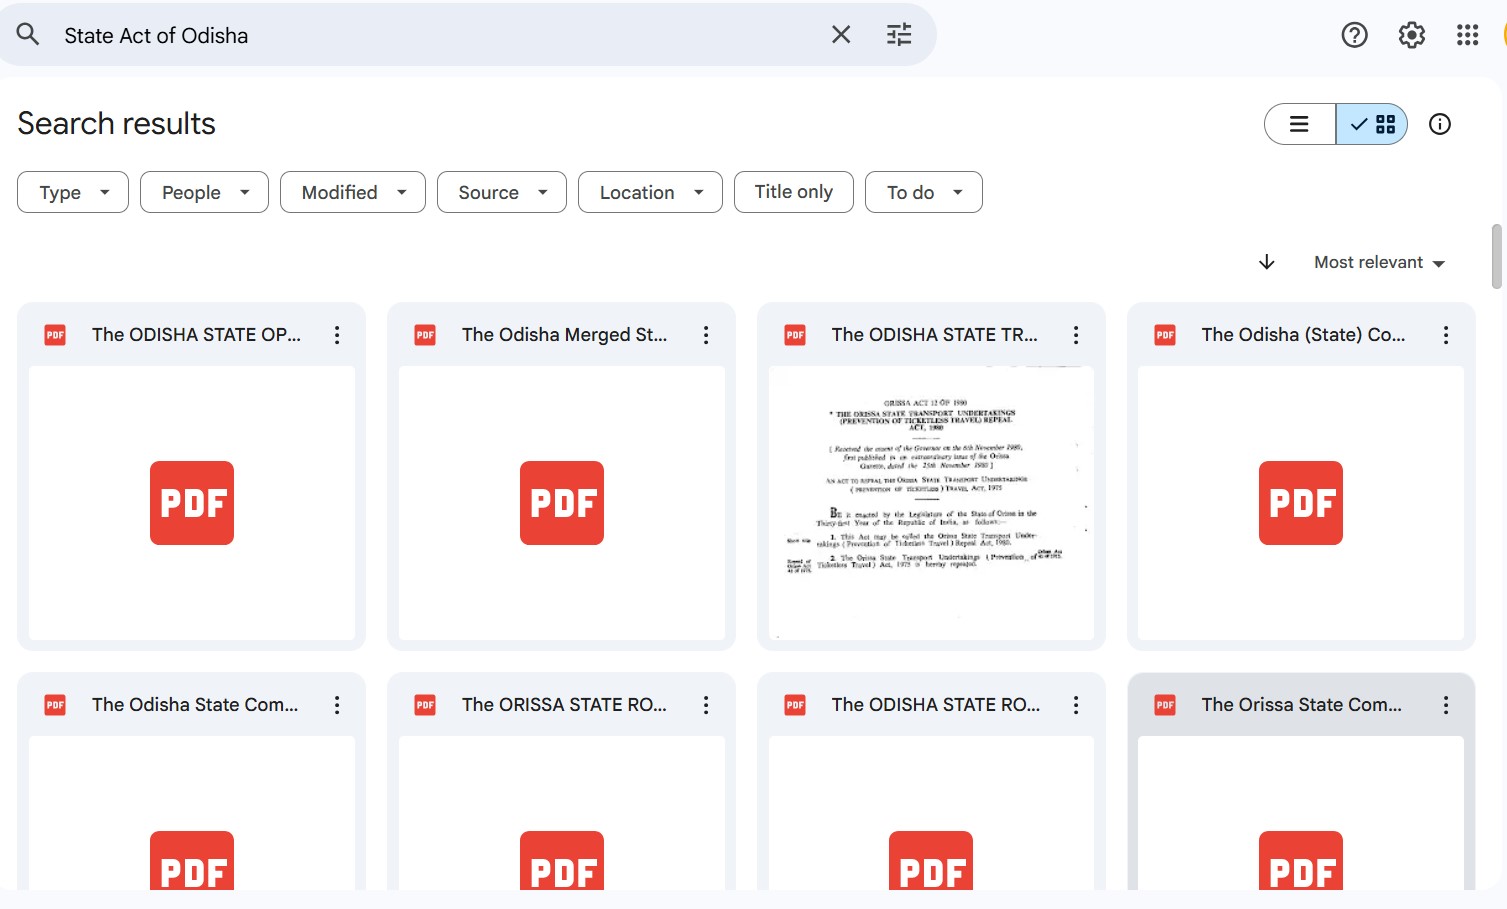This screenshot has height=909, width=1507.
Task: Open the Help question mark menu
Action: (1354, 35)
